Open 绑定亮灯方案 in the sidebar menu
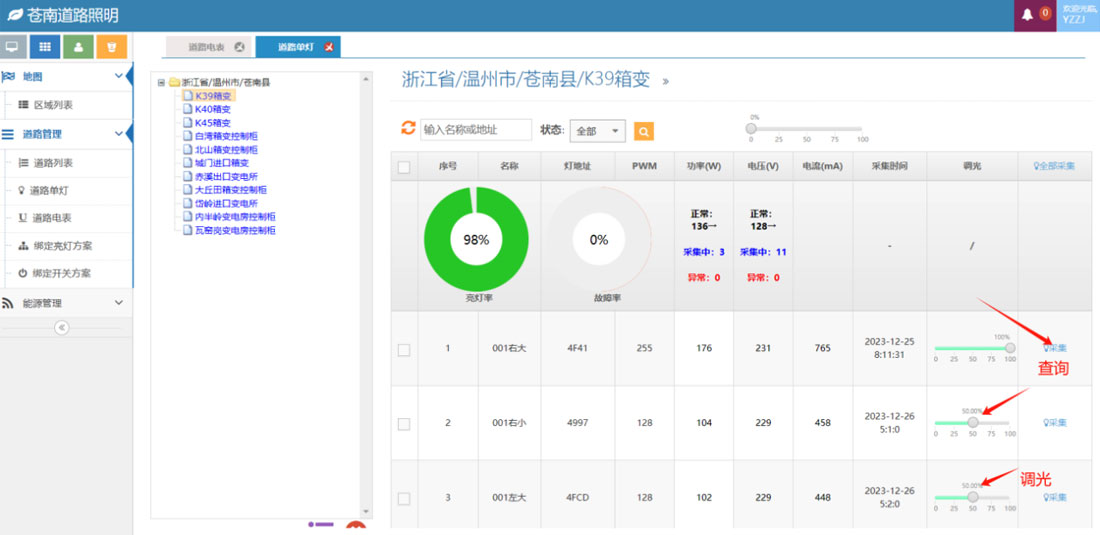The image size is (1100, 535). (x=62, y=246)
